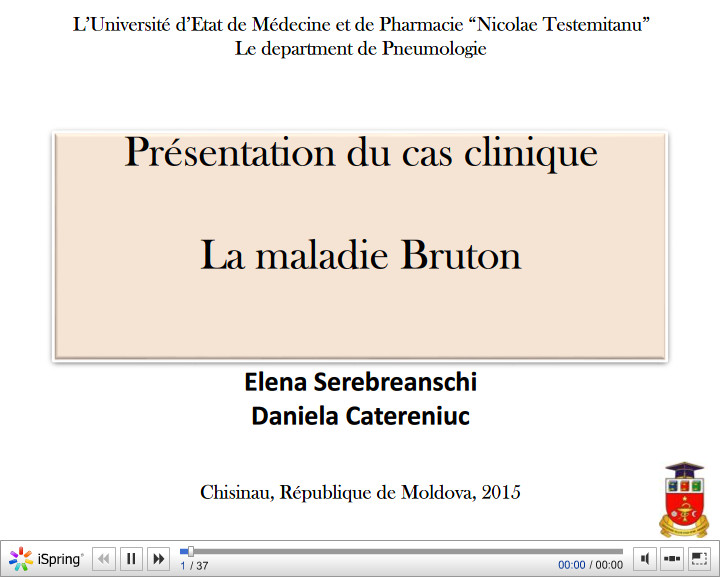Click the title 'Présentation du cas clinique'
This screenshot has width=720, height=577.
pyautogui.click(x=360, y=153)
